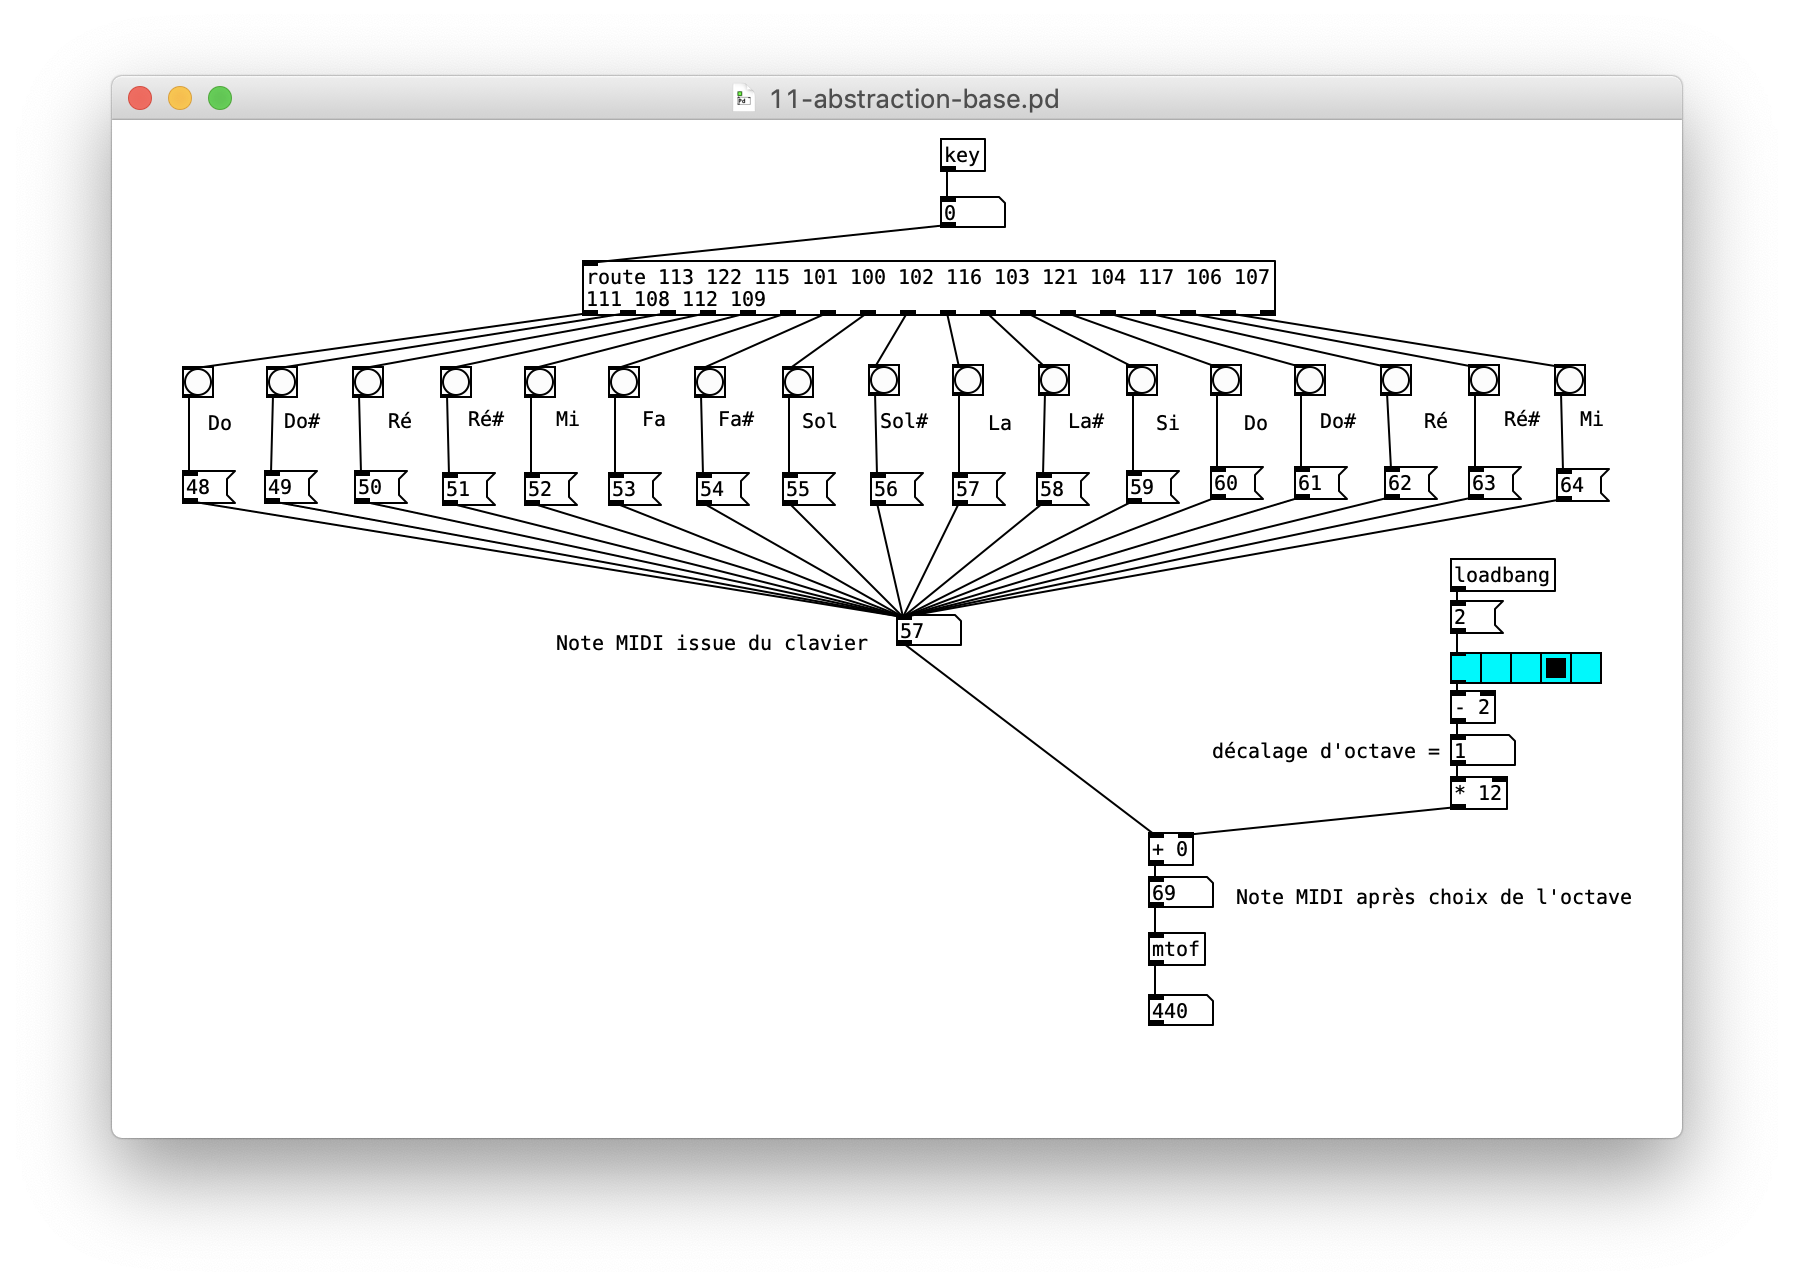1794x1286 pixels.
Task: Click the bang above message 64
Action: coord(1570,380)
